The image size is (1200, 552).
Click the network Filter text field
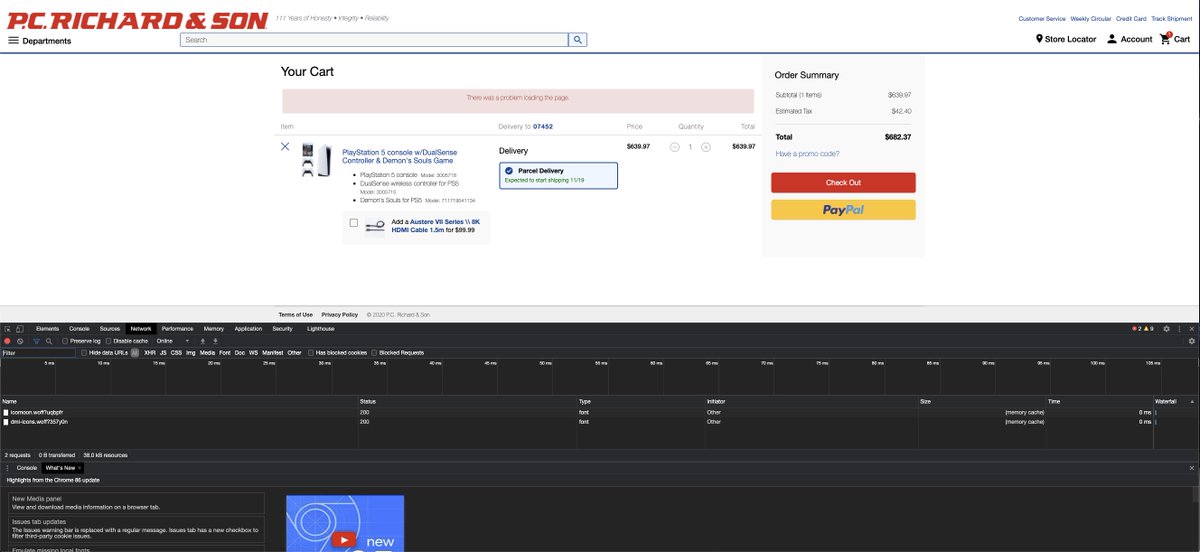tap(38, 353)
